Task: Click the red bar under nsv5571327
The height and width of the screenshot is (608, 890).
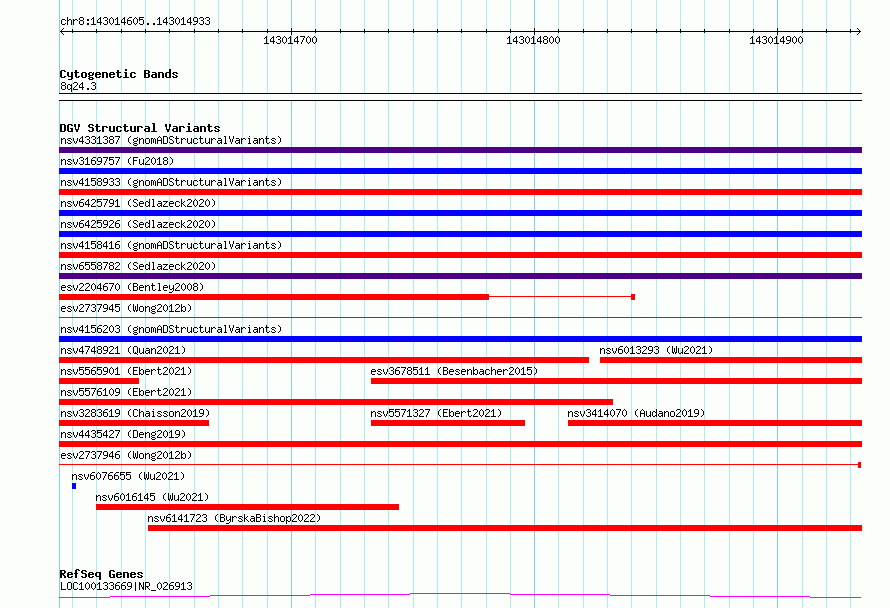Action: tap(448, 423)
